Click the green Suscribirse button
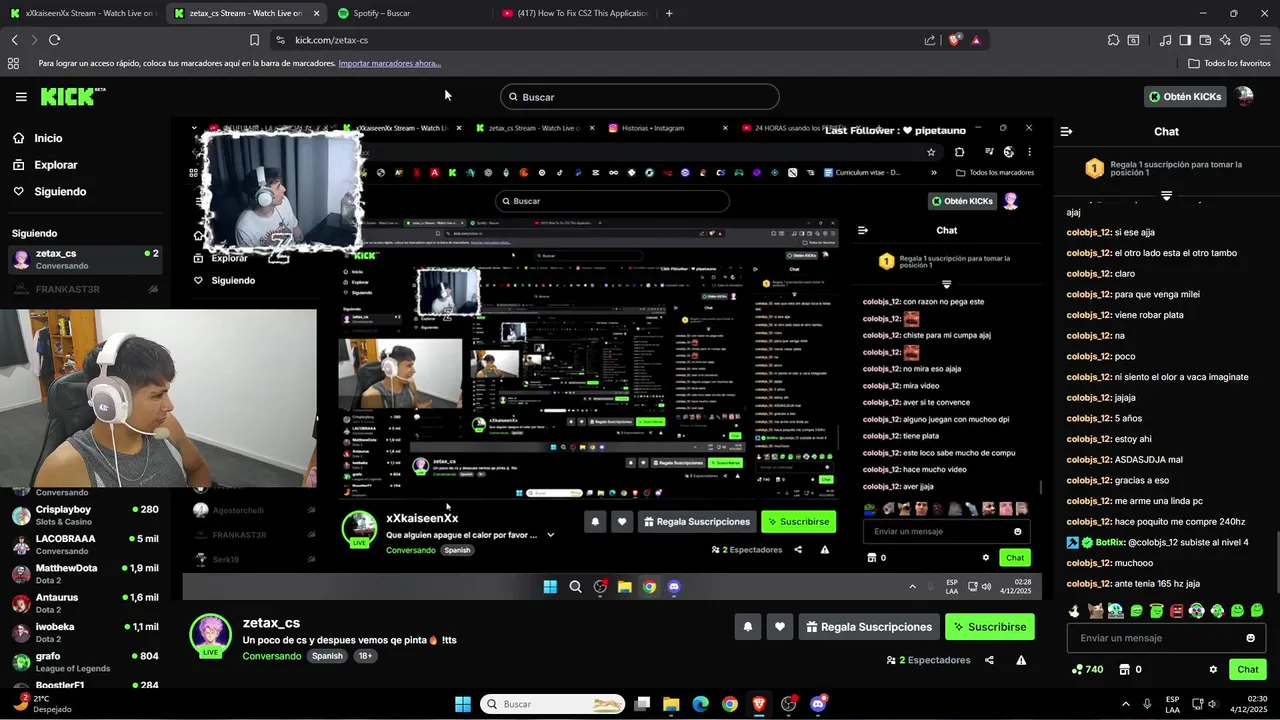 pyautogui.click(x=990, y=627)
